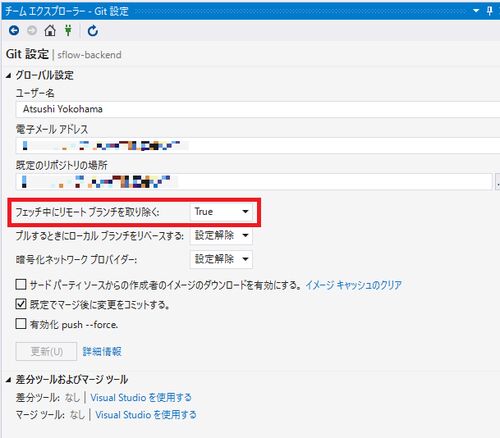Screen dimensions: 500x438
Task: Click the 電子メール アドレス input field
Action: tap(258, 146)
